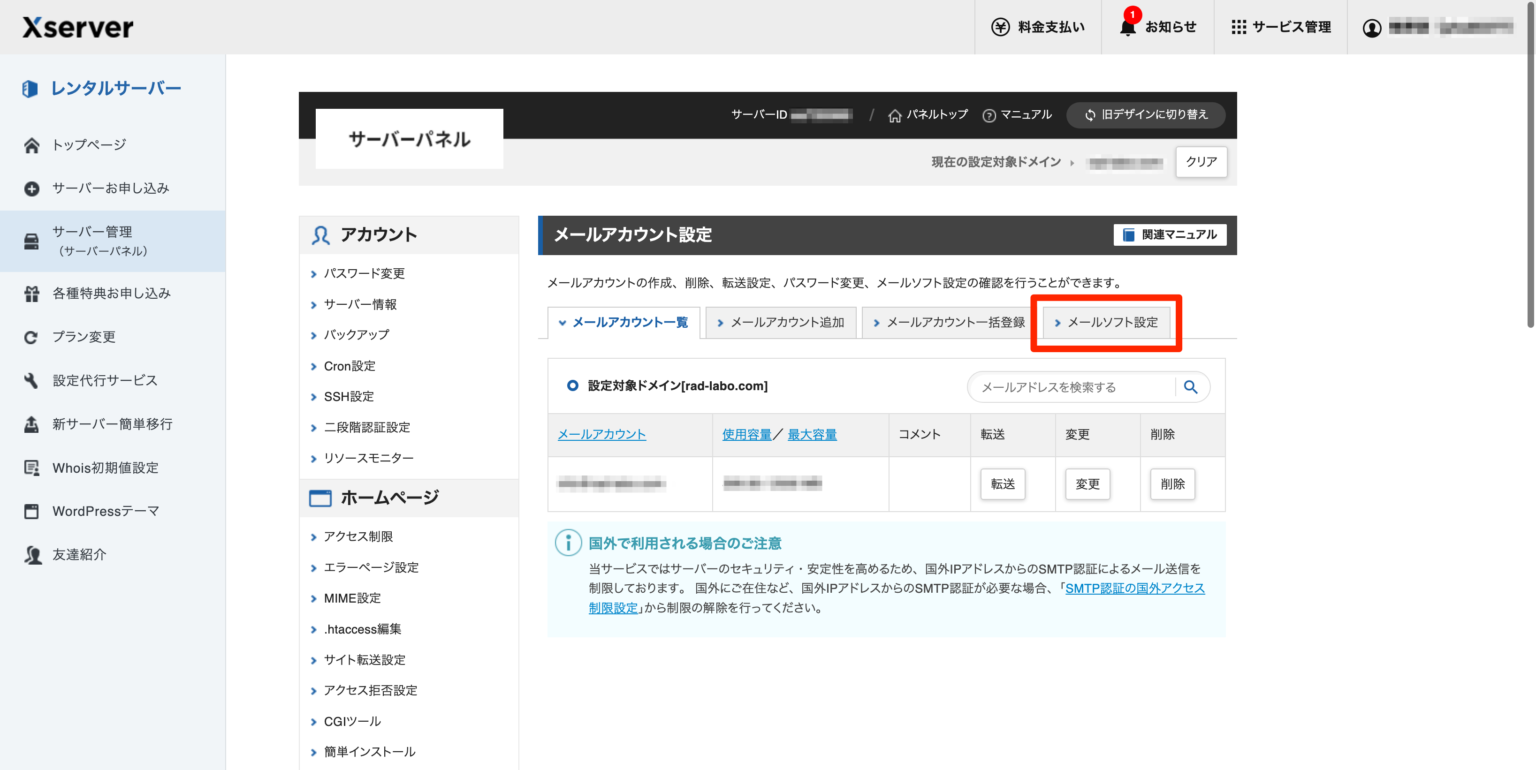Click the arrow beside SSH設定 in sidebar
The image size is (1536, 770).
314,396
